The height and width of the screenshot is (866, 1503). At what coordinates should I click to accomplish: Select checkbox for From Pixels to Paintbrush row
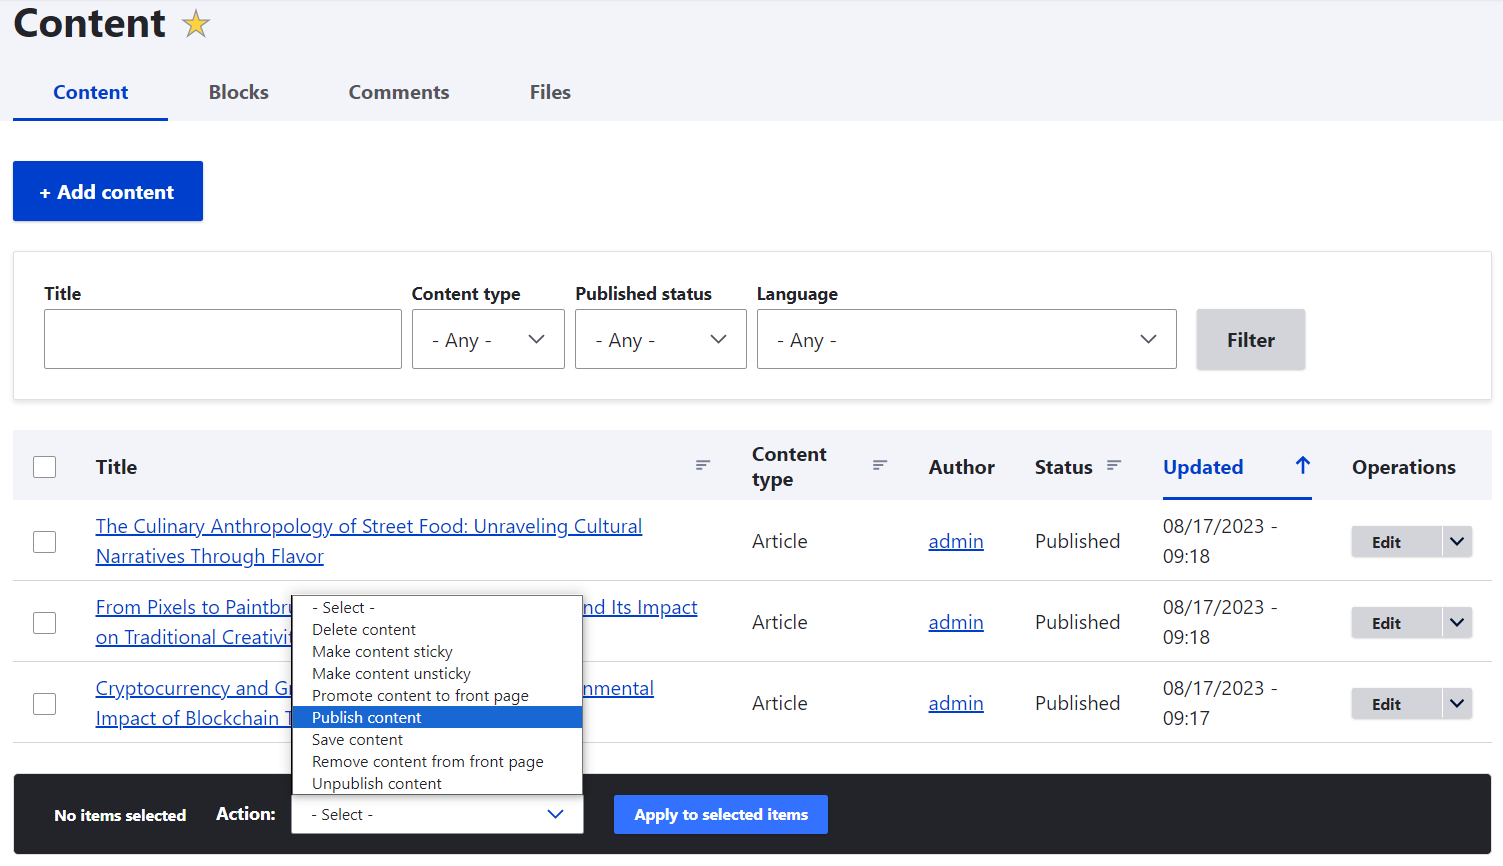(45, 623)
